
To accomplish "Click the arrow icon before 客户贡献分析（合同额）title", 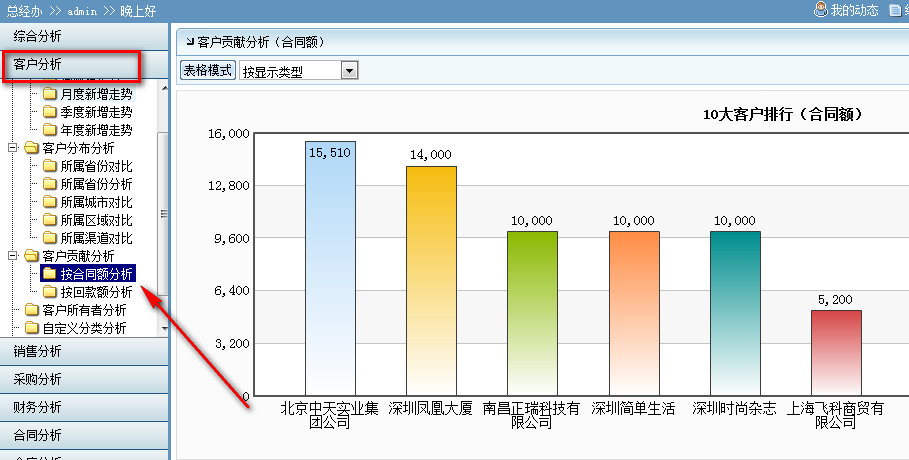I will pyautogui.click(x=190, y=42).
